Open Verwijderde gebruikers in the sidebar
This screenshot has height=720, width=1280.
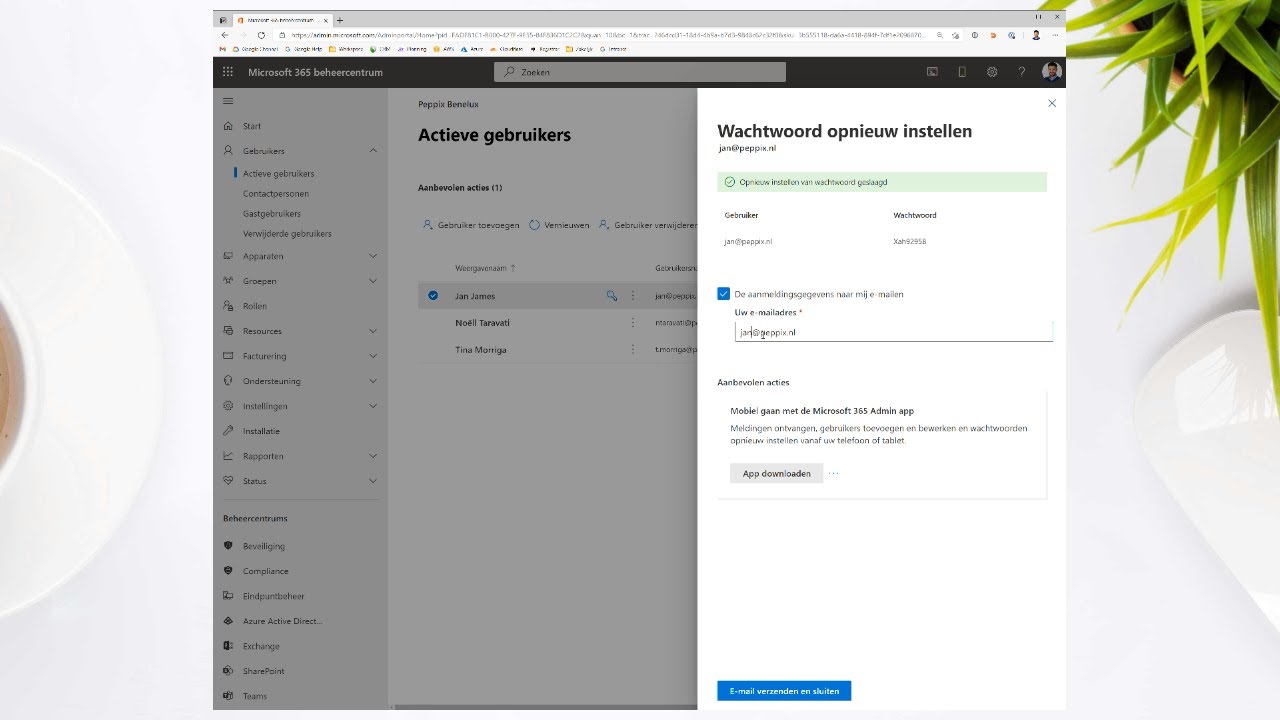[287, 234]
